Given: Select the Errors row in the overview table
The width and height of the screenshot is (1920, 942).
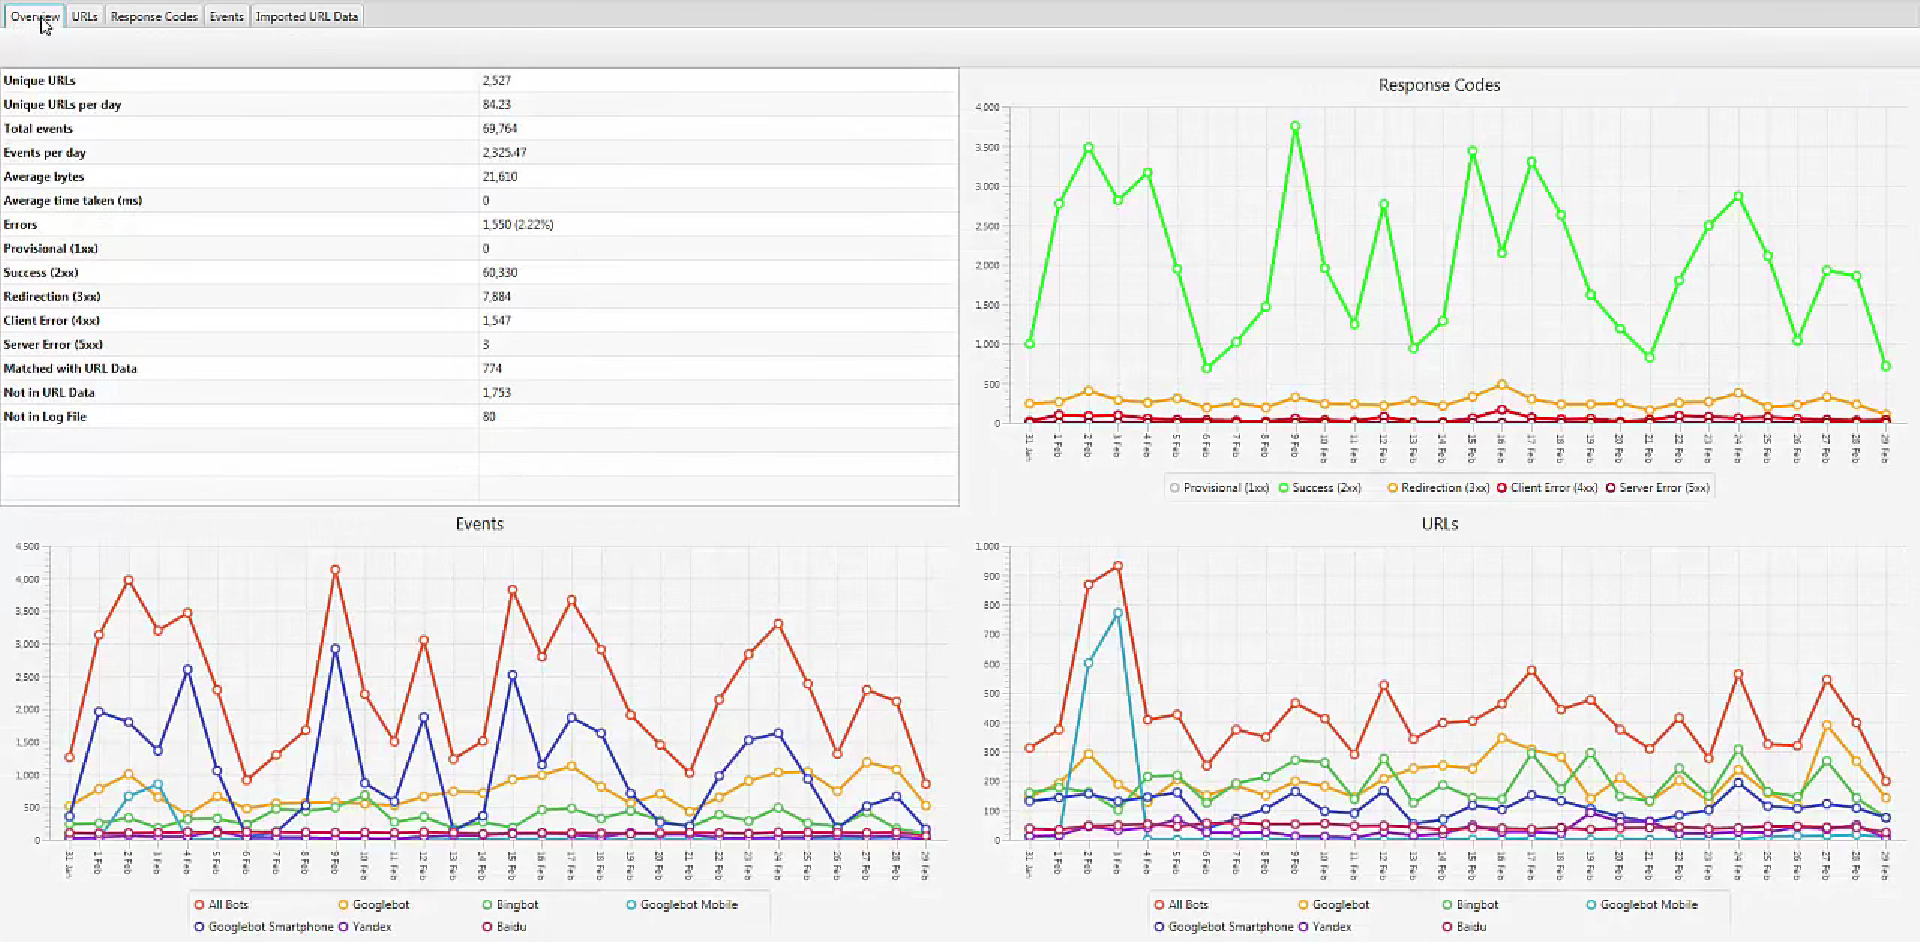Looking at the screenshot, I should [240, 224].
